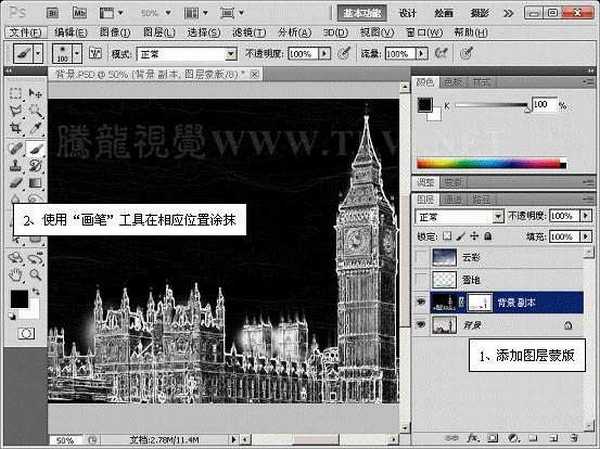Select the Brush tool in the toolbox
This screenshot has width=600, height=449.
click(35, 149)
